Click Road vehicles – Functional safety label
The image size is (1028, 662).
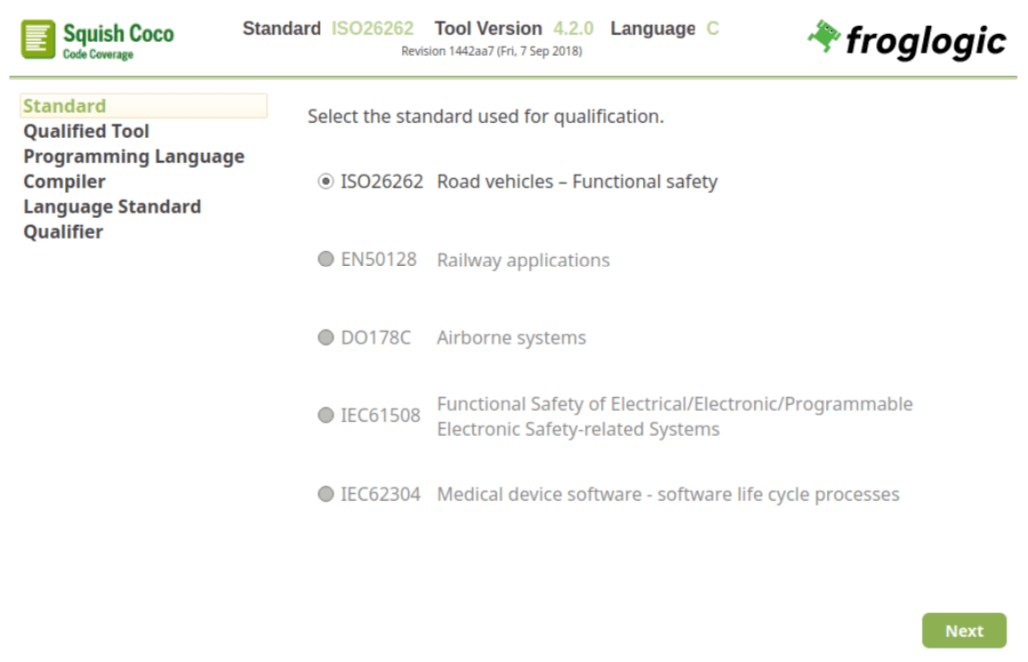(577, 182)
